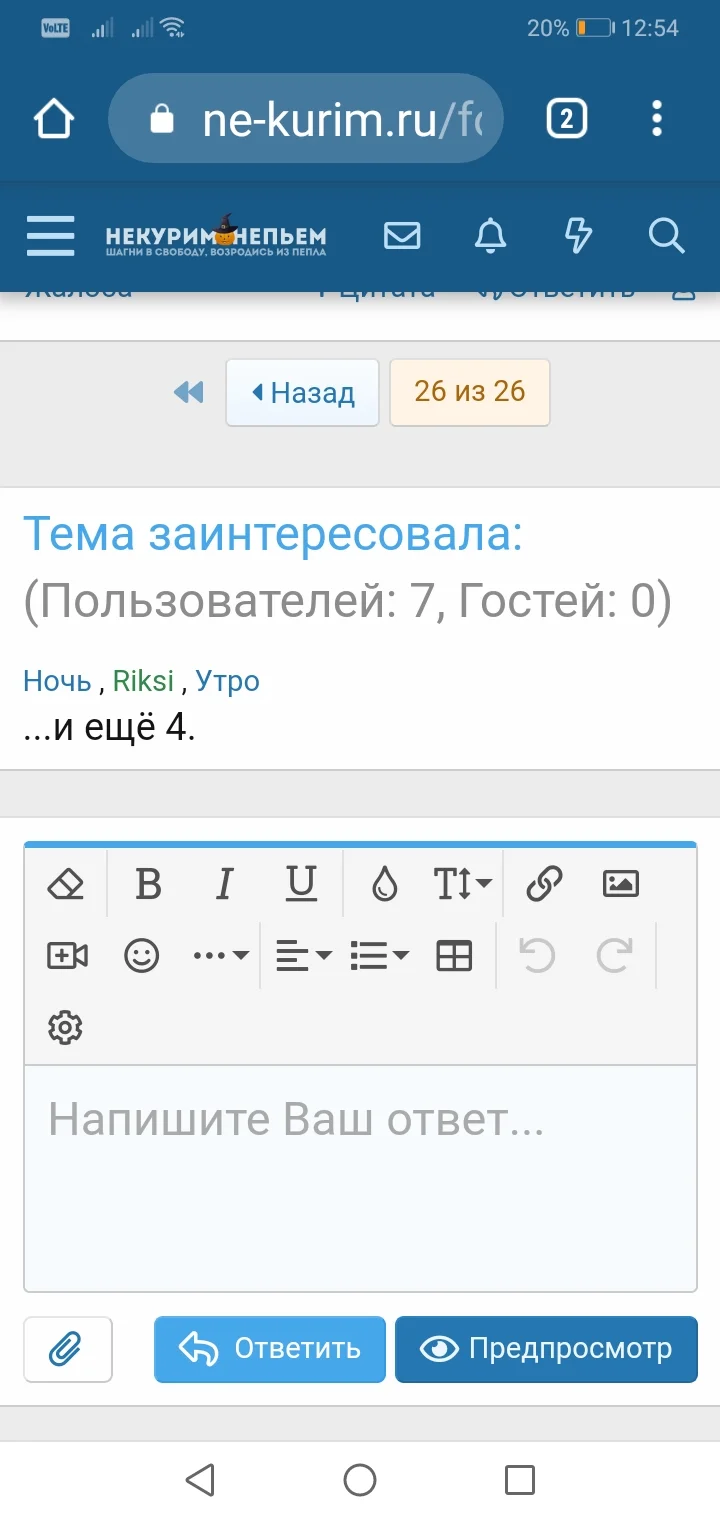Insert a link using the chain icon
Image resolution: width=720 pixels, height=1520 pixels.
click(x=541, y=883)
